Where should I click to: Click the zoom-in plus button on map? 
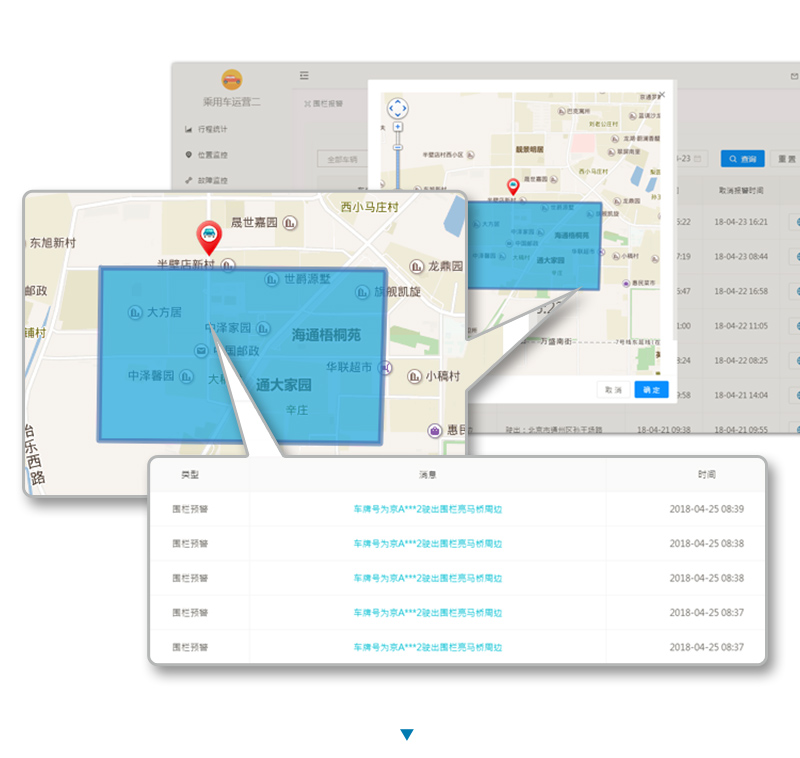click(x=397, y=127)
